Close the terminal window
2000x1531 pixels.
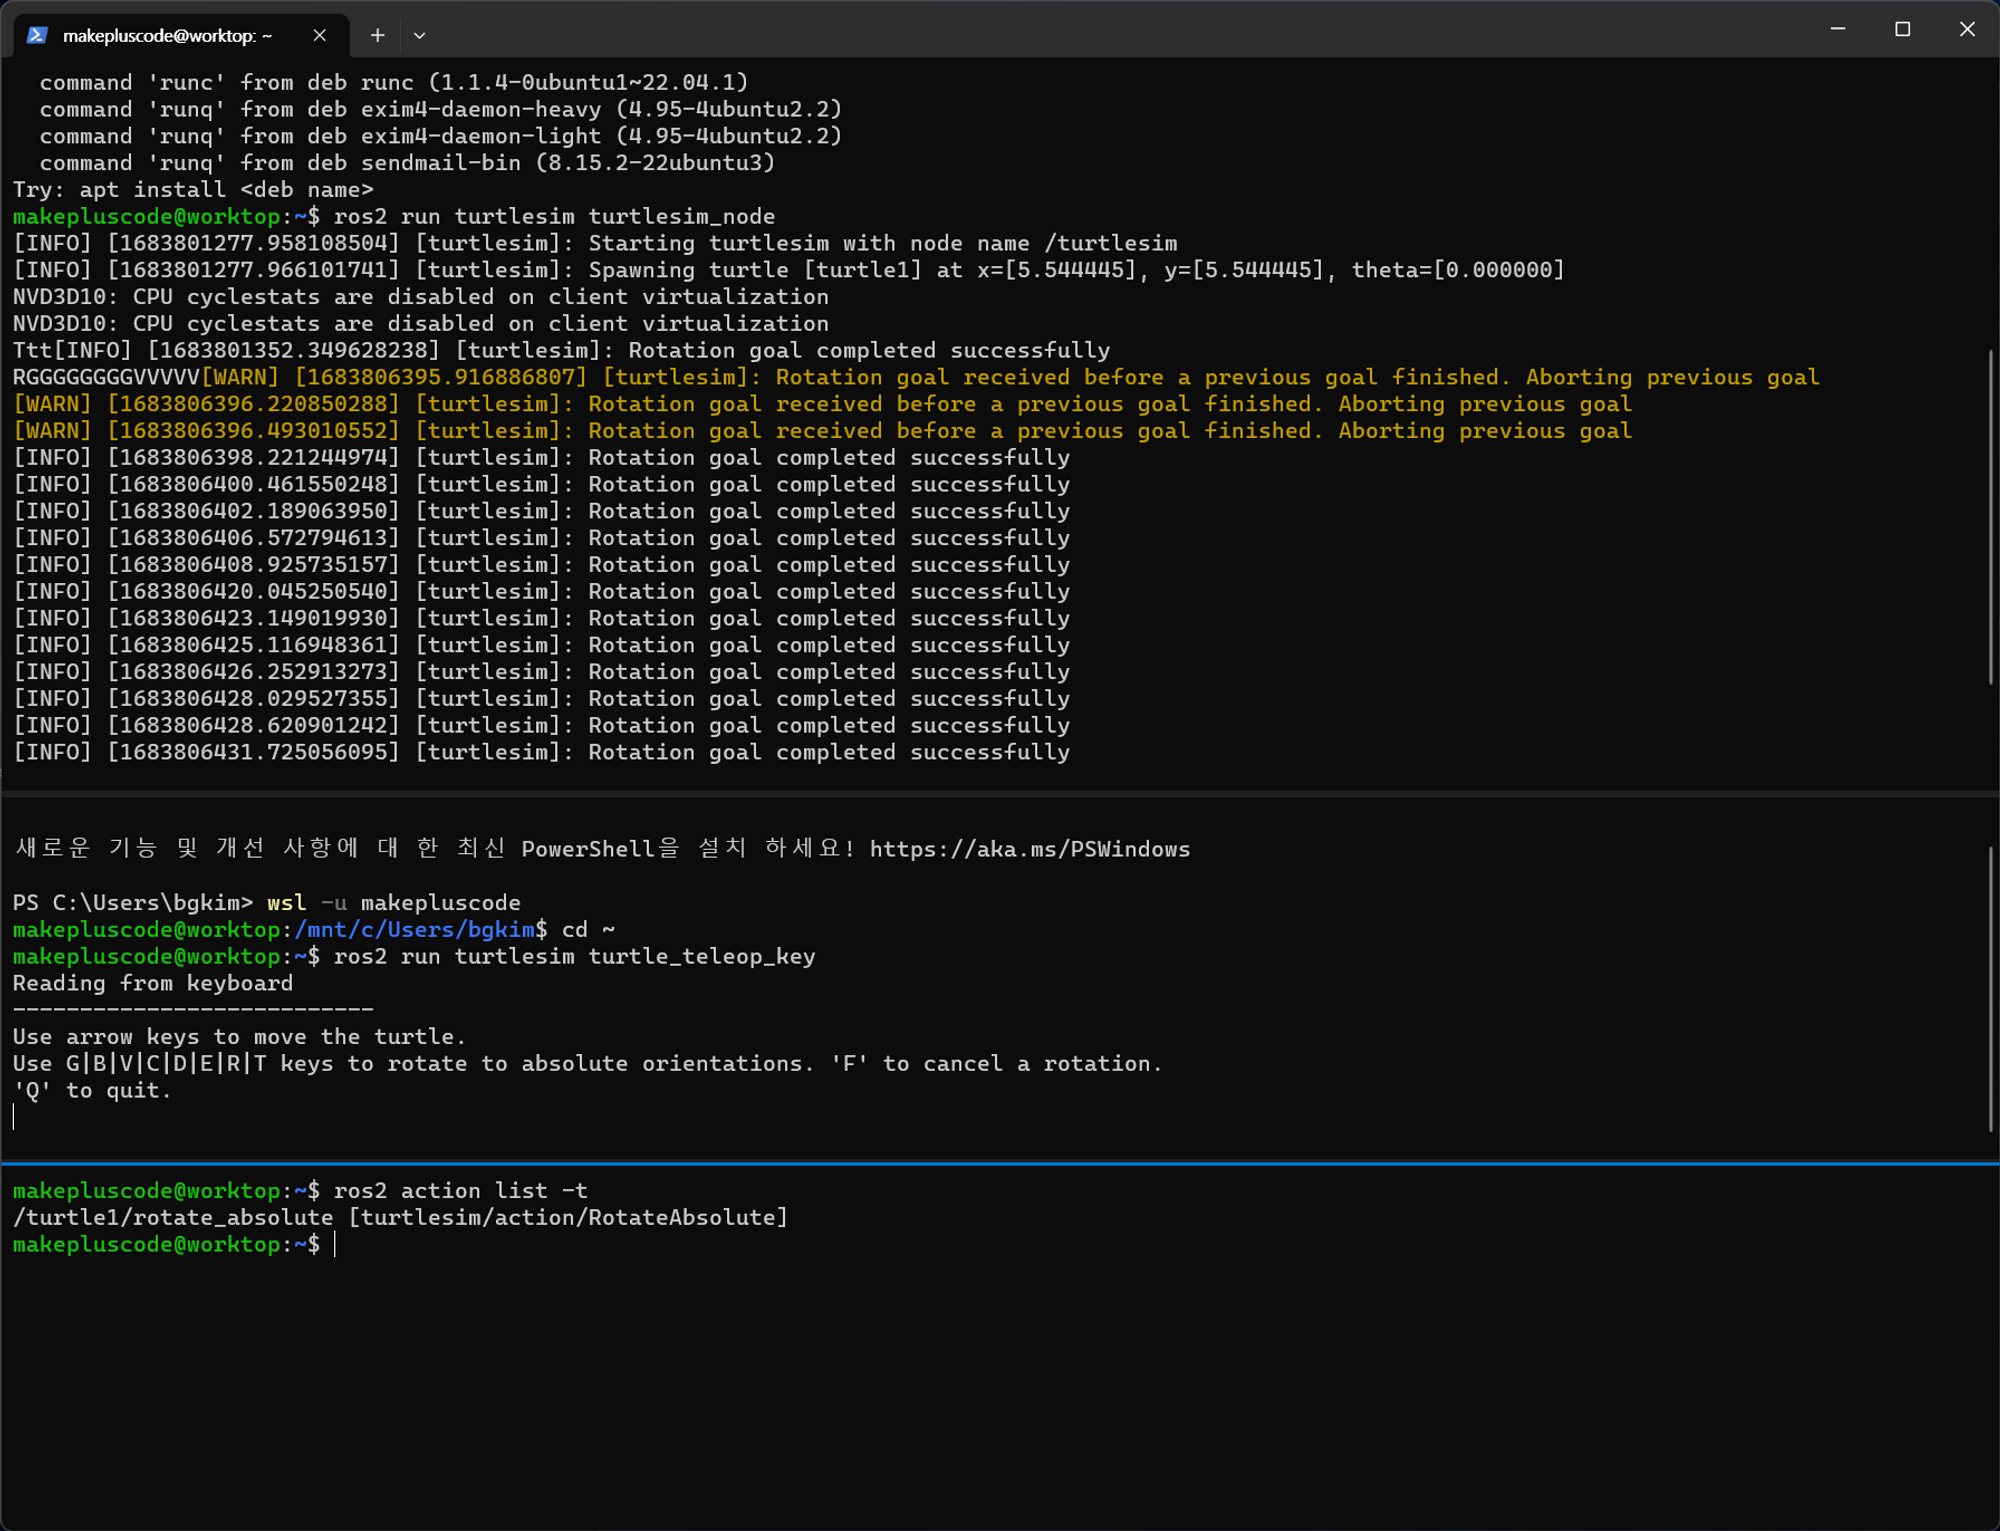click(x=1966, y=29)
